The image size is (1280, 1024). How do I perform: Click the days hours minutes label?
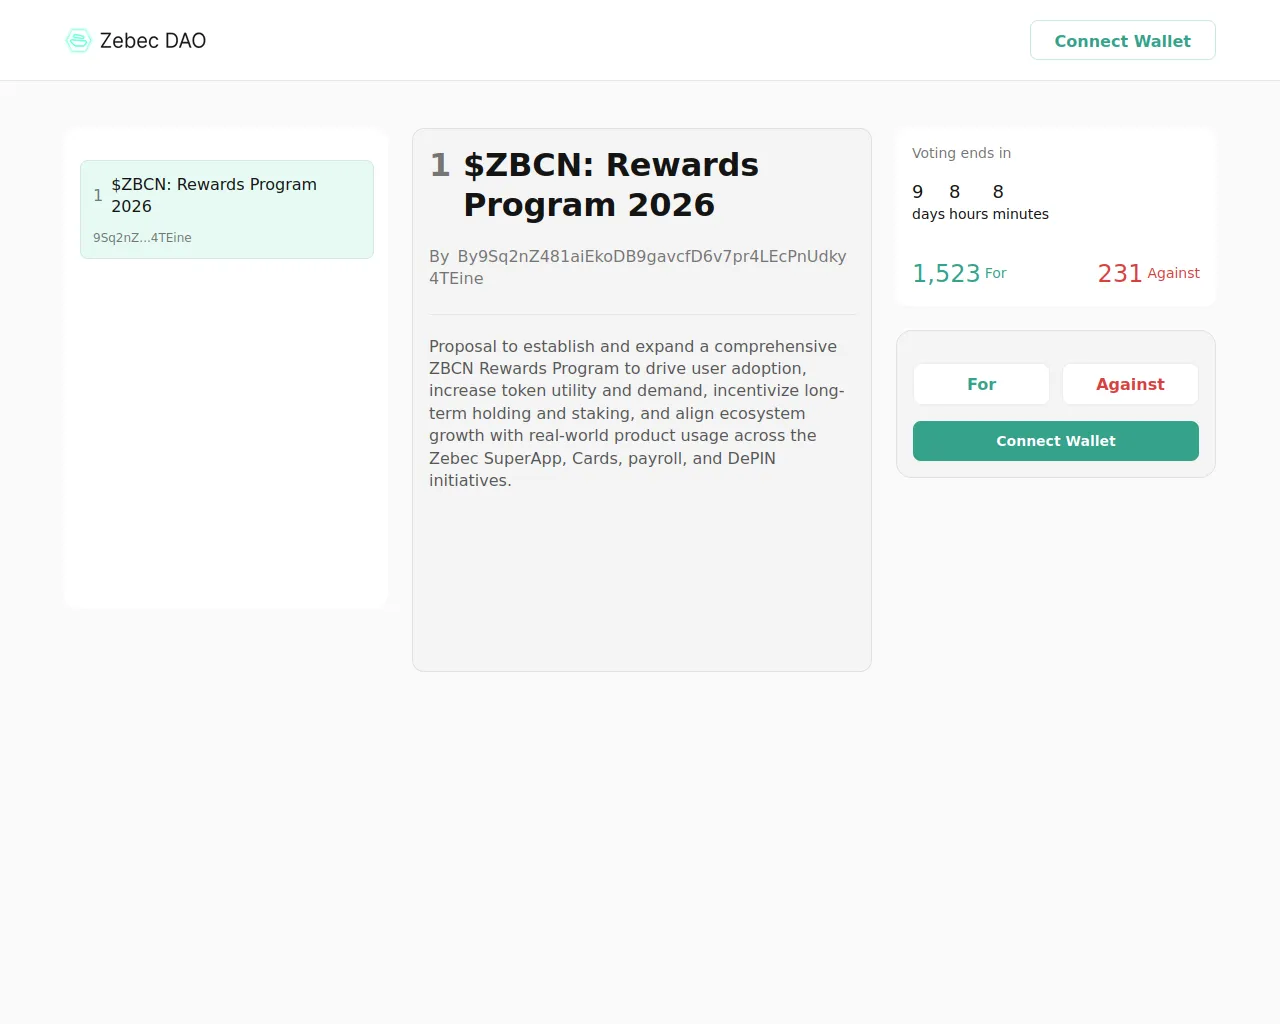click(x=980, y=214)
